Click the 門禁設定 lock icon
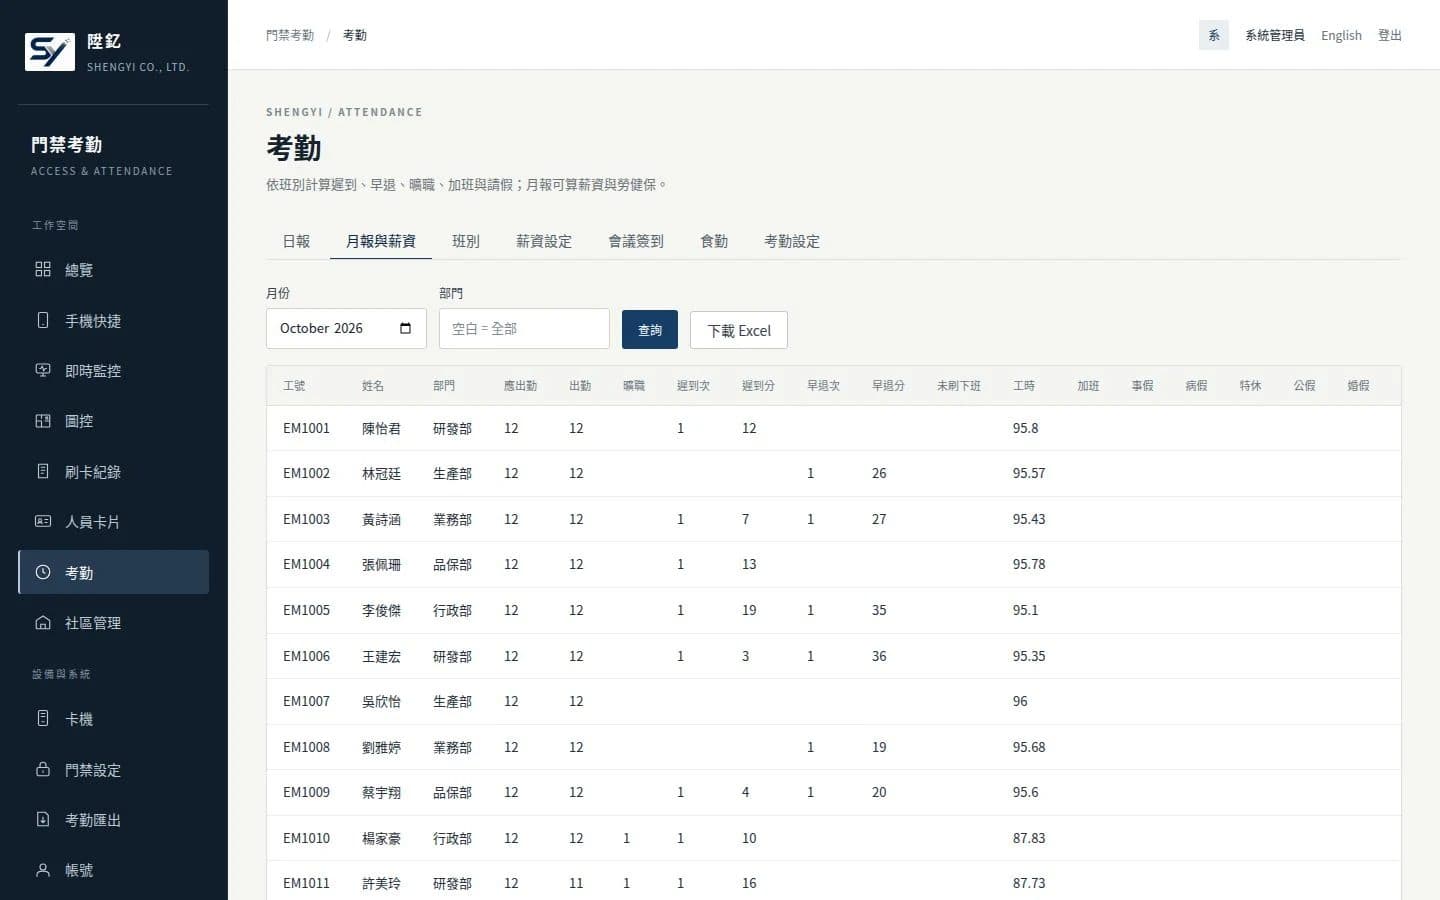 click(43, 769)
